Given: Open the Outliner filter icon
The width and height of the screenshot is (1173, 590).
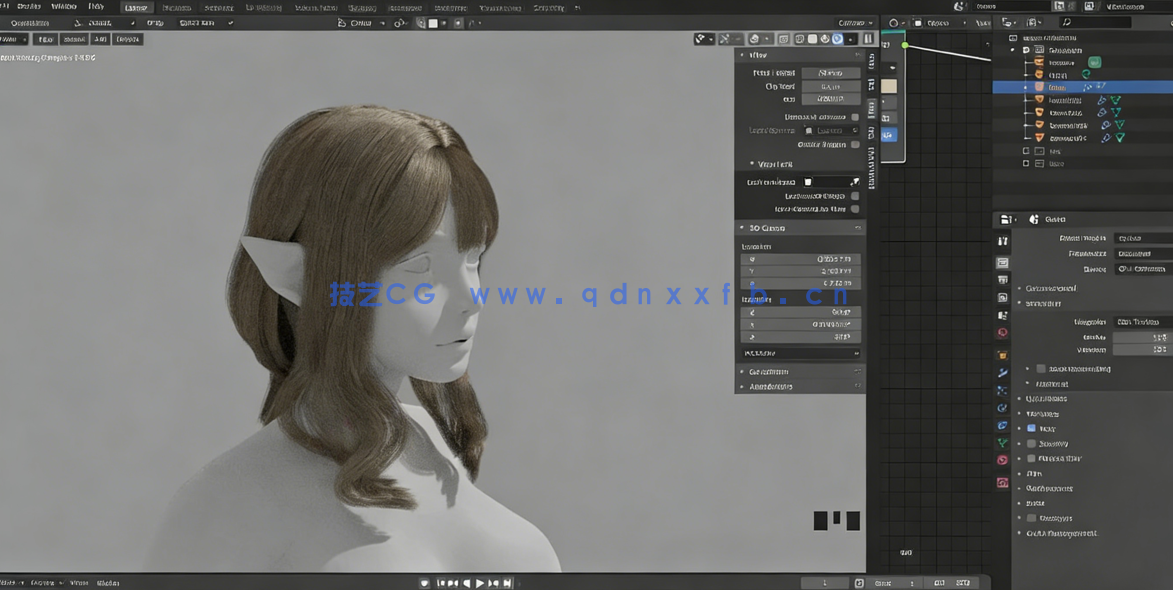Looking at the screenshot, I should click(1168, 22).
